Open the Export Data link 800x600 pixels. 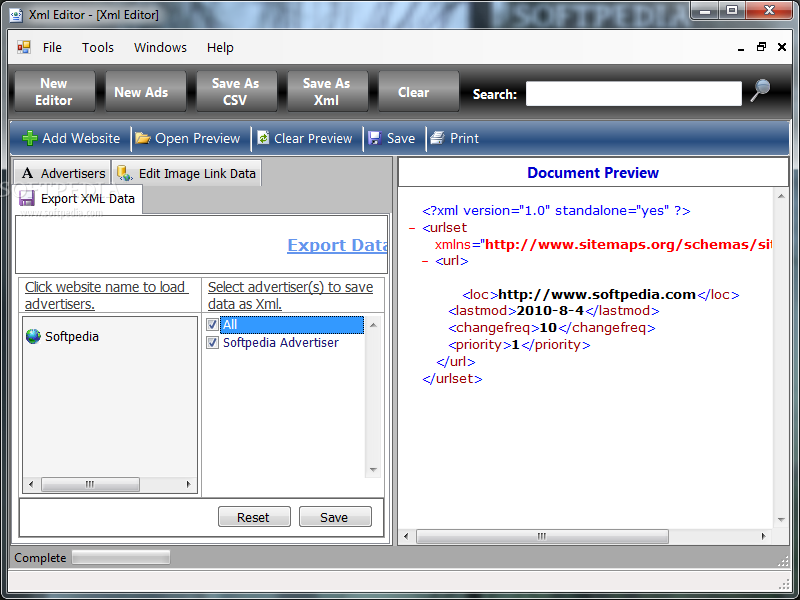(337, 245)
